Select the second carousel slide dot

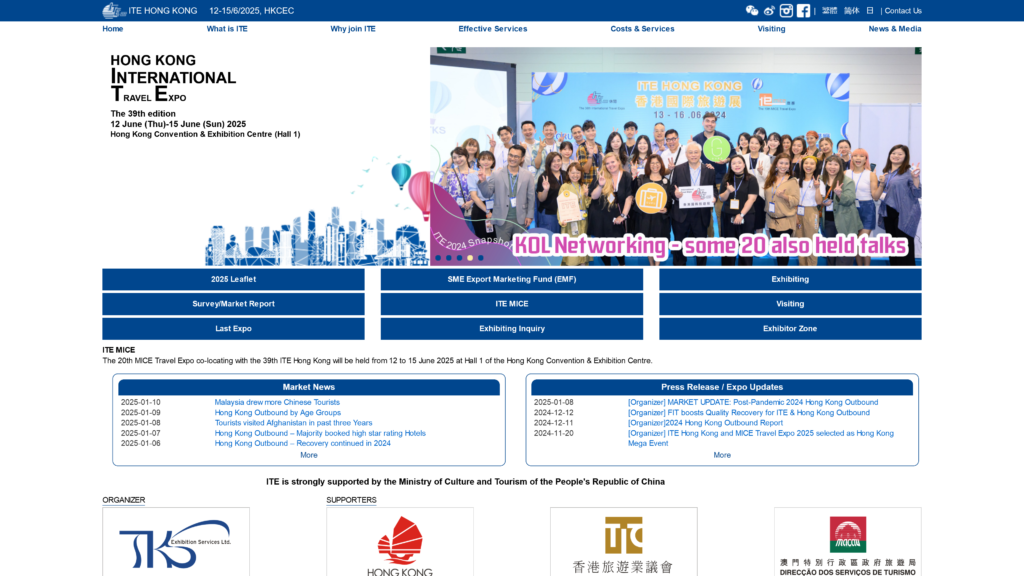(x=449, y=258)
